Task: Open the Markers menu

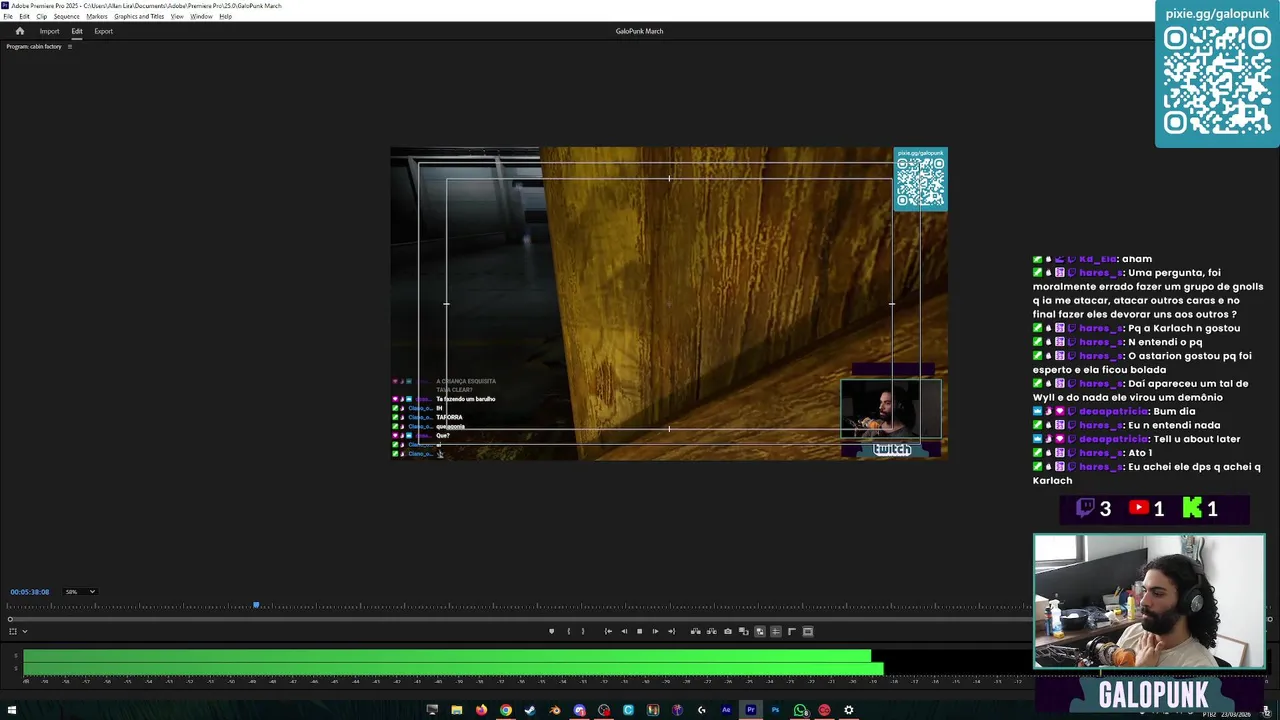Action: [x=97, y=16]
